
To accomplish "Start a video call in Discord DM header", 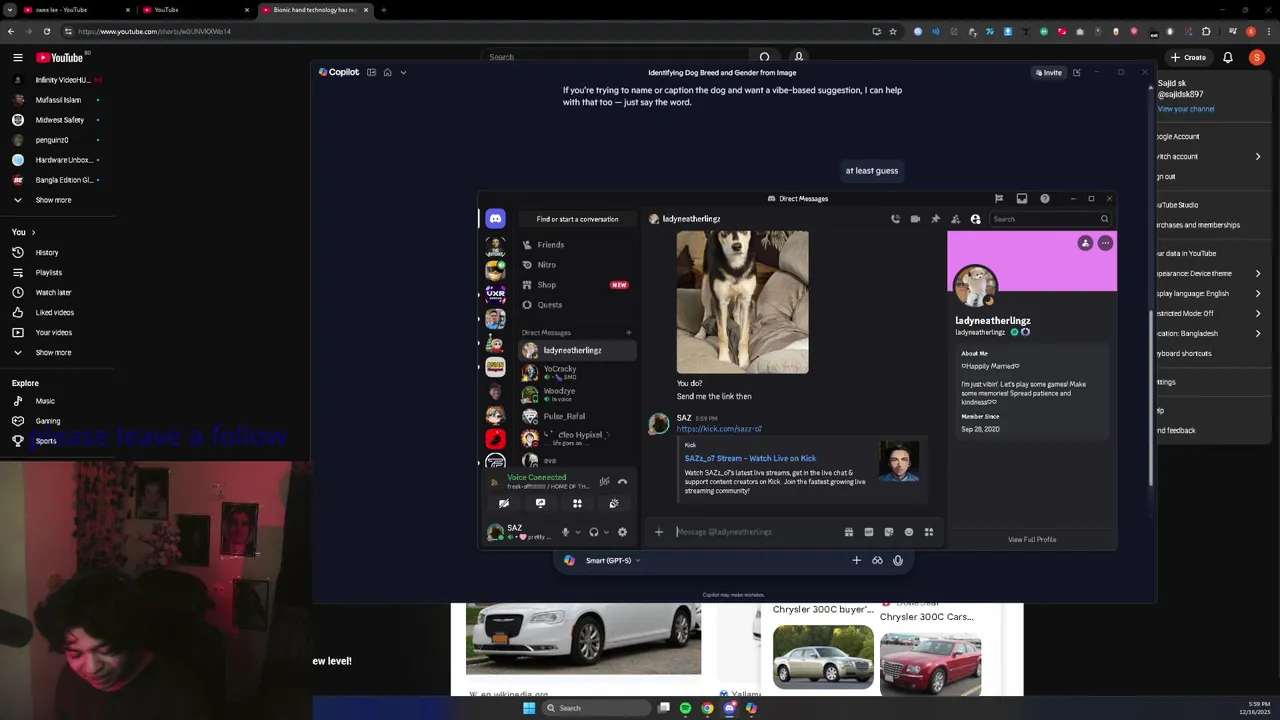I will pyautogui.click(x=915, y=219).
